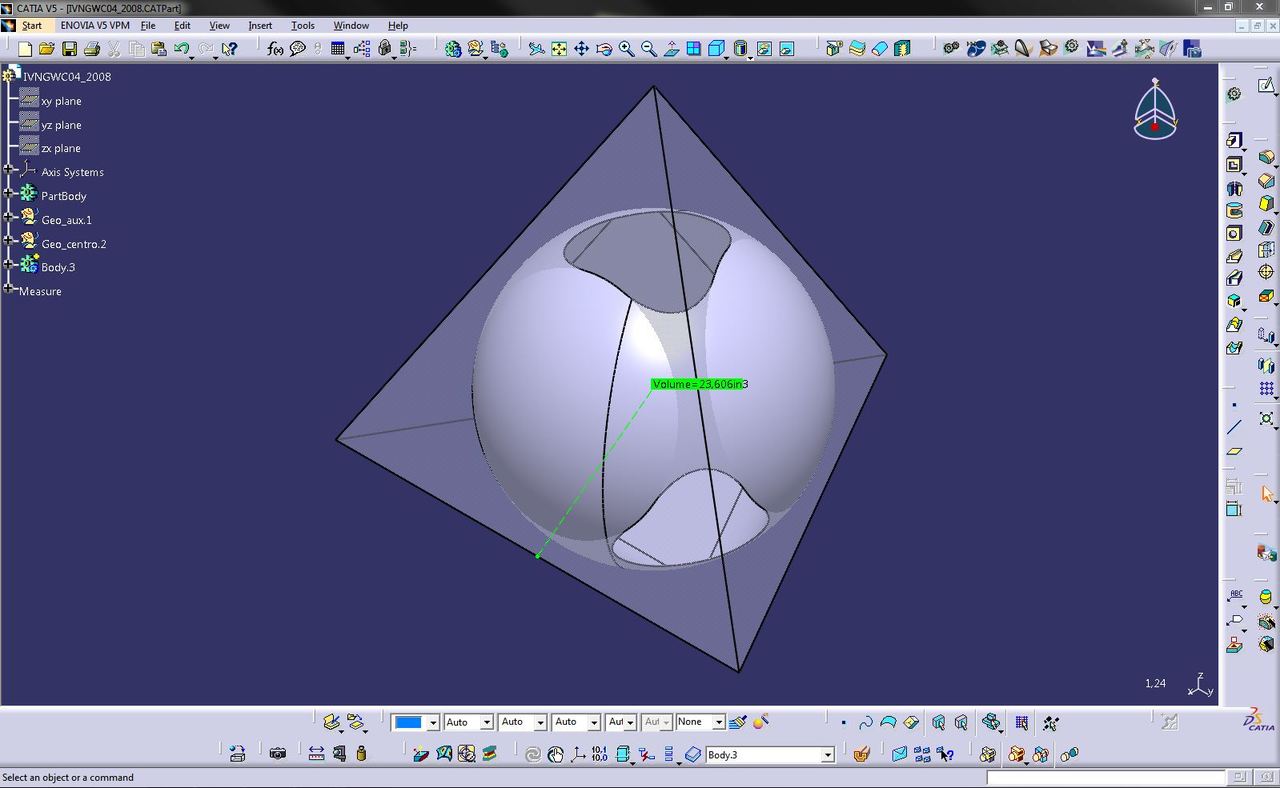The height and width of the screenshot is (788, 1280).
Task: Click the Fit All In icon
Action: pos(559,48)
